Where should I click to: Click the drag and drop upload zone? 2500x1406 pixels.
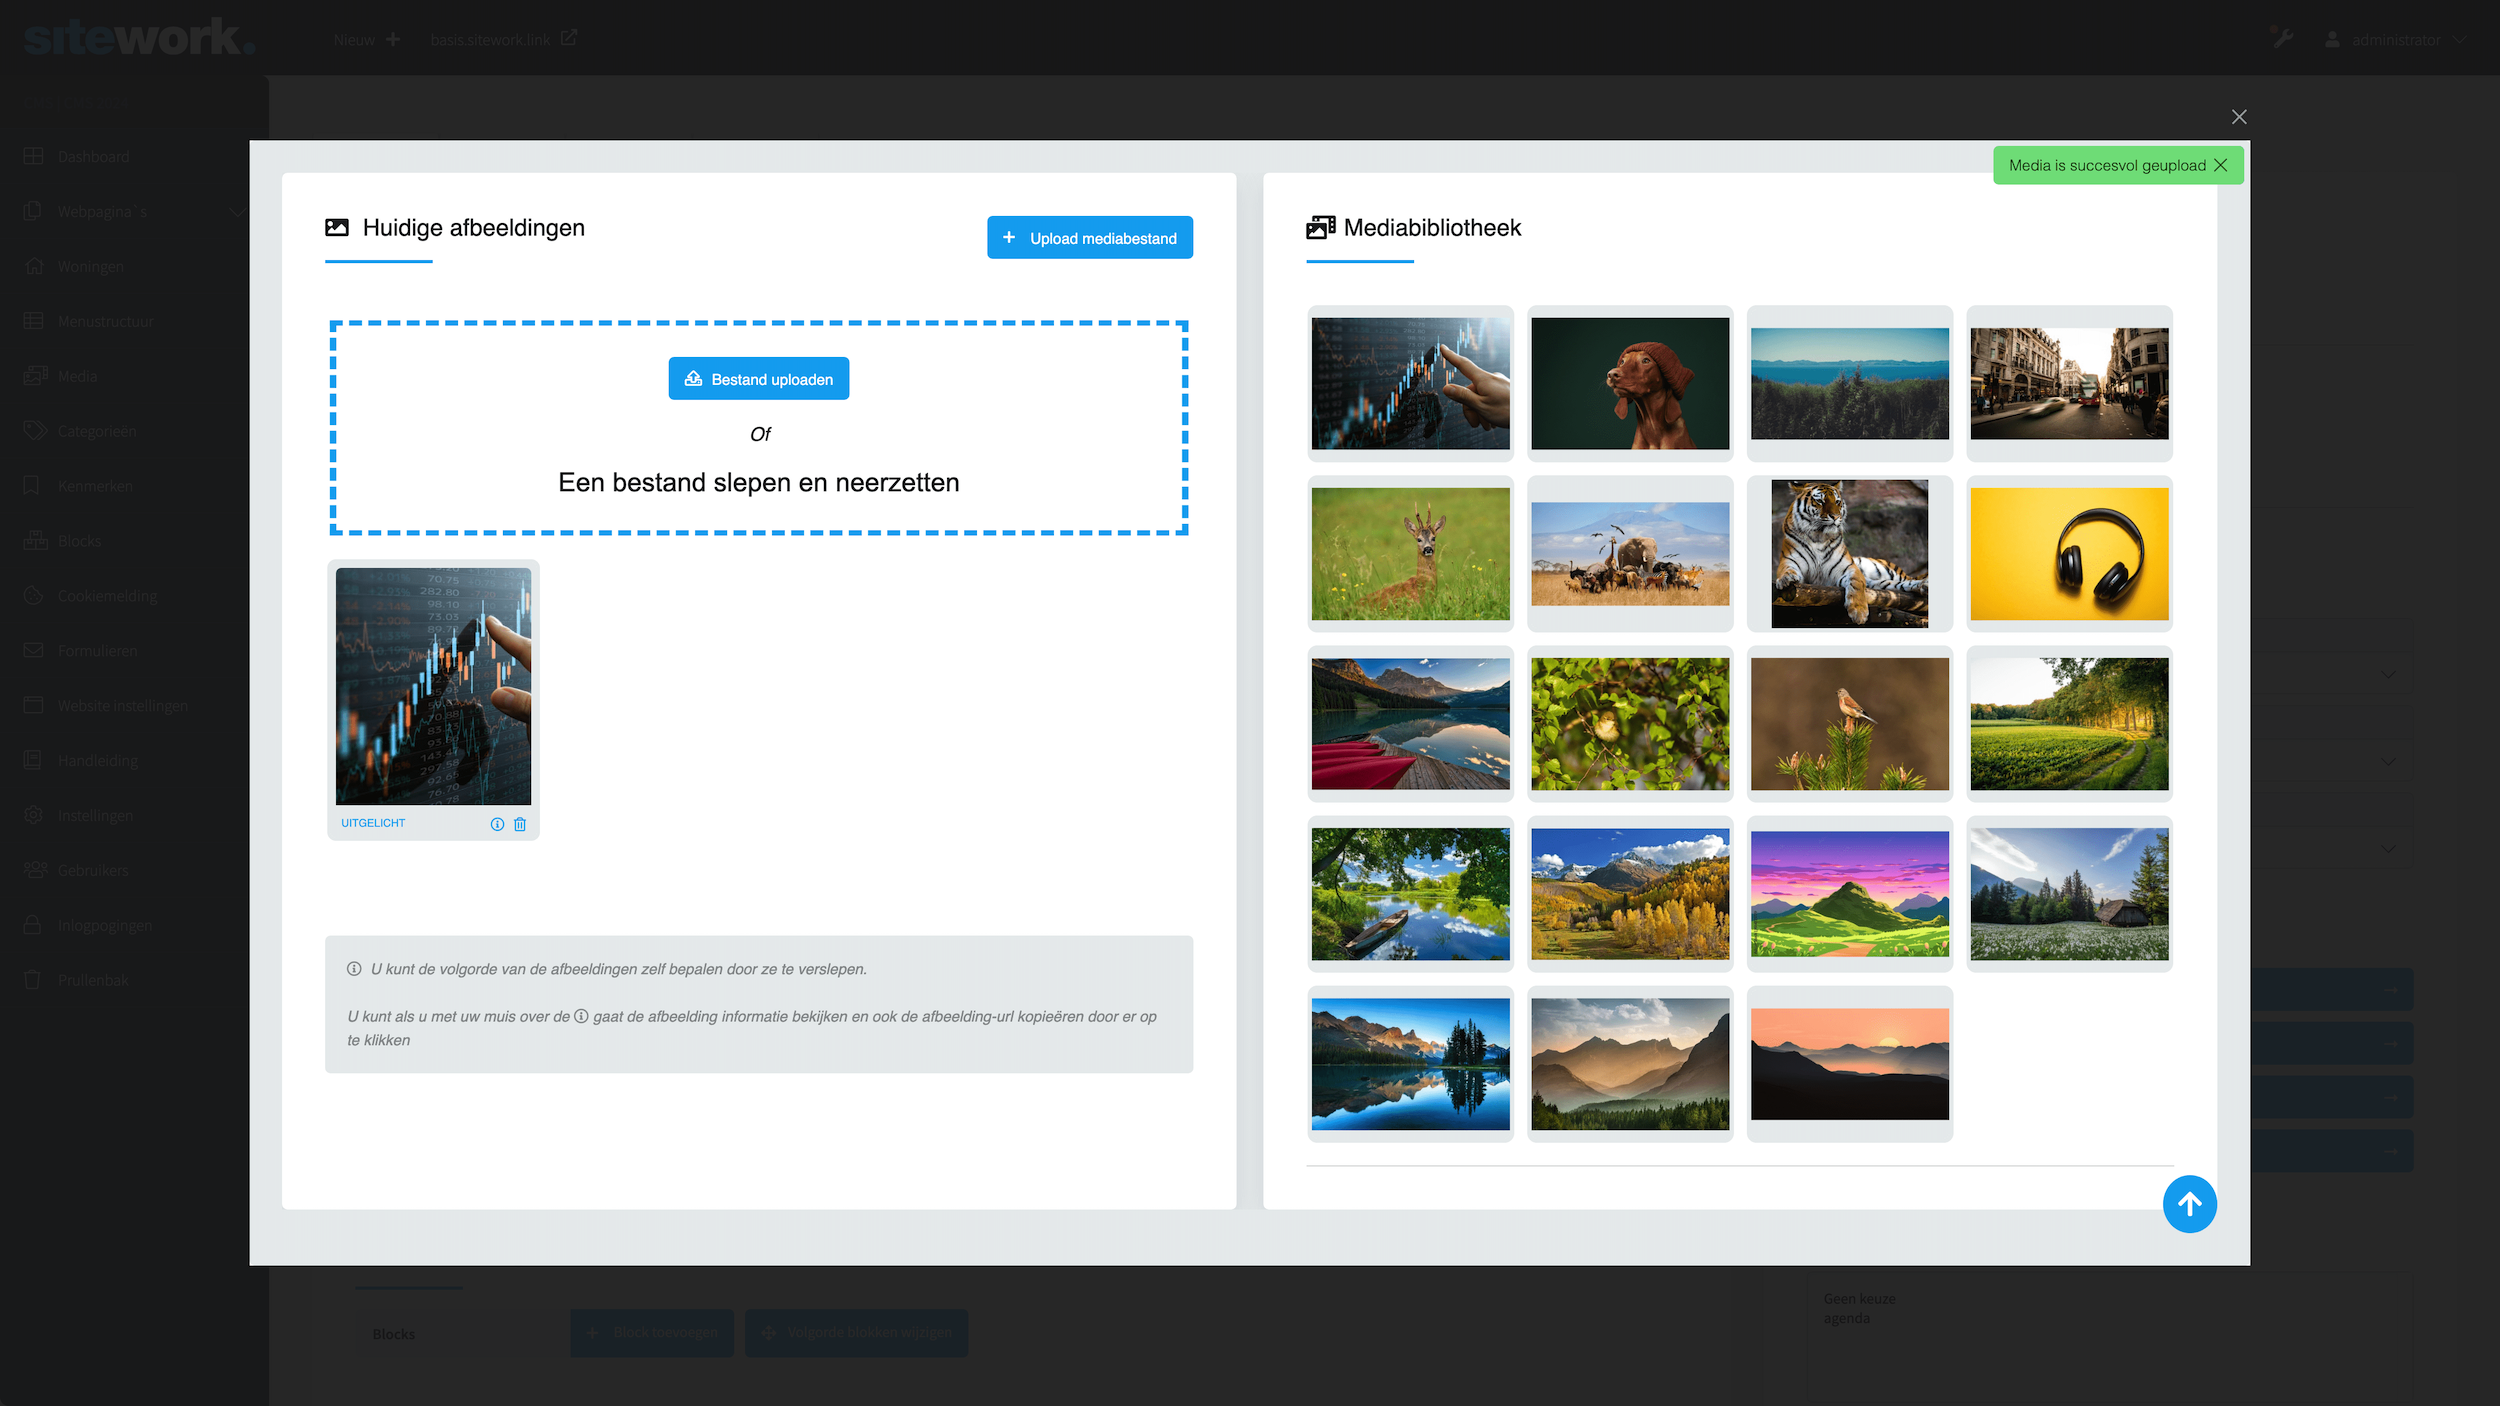pos(758,483)
